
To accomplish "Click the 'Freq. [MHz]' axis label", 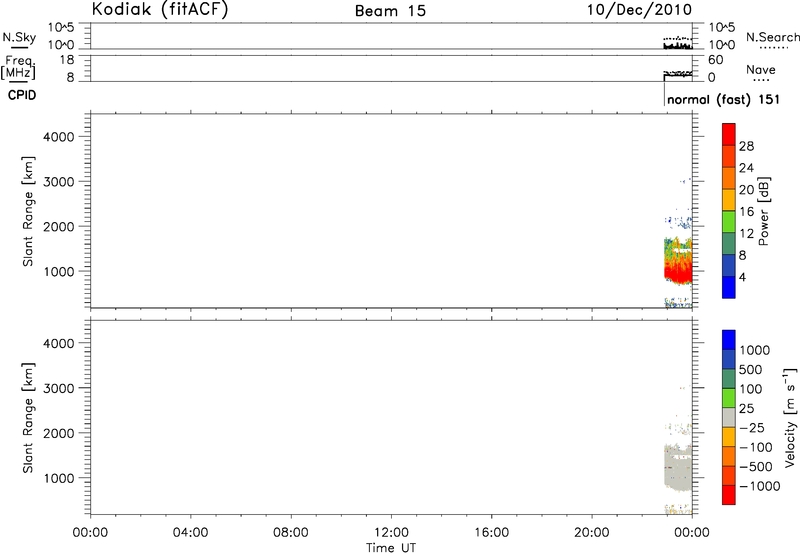I will pos(19,67).
